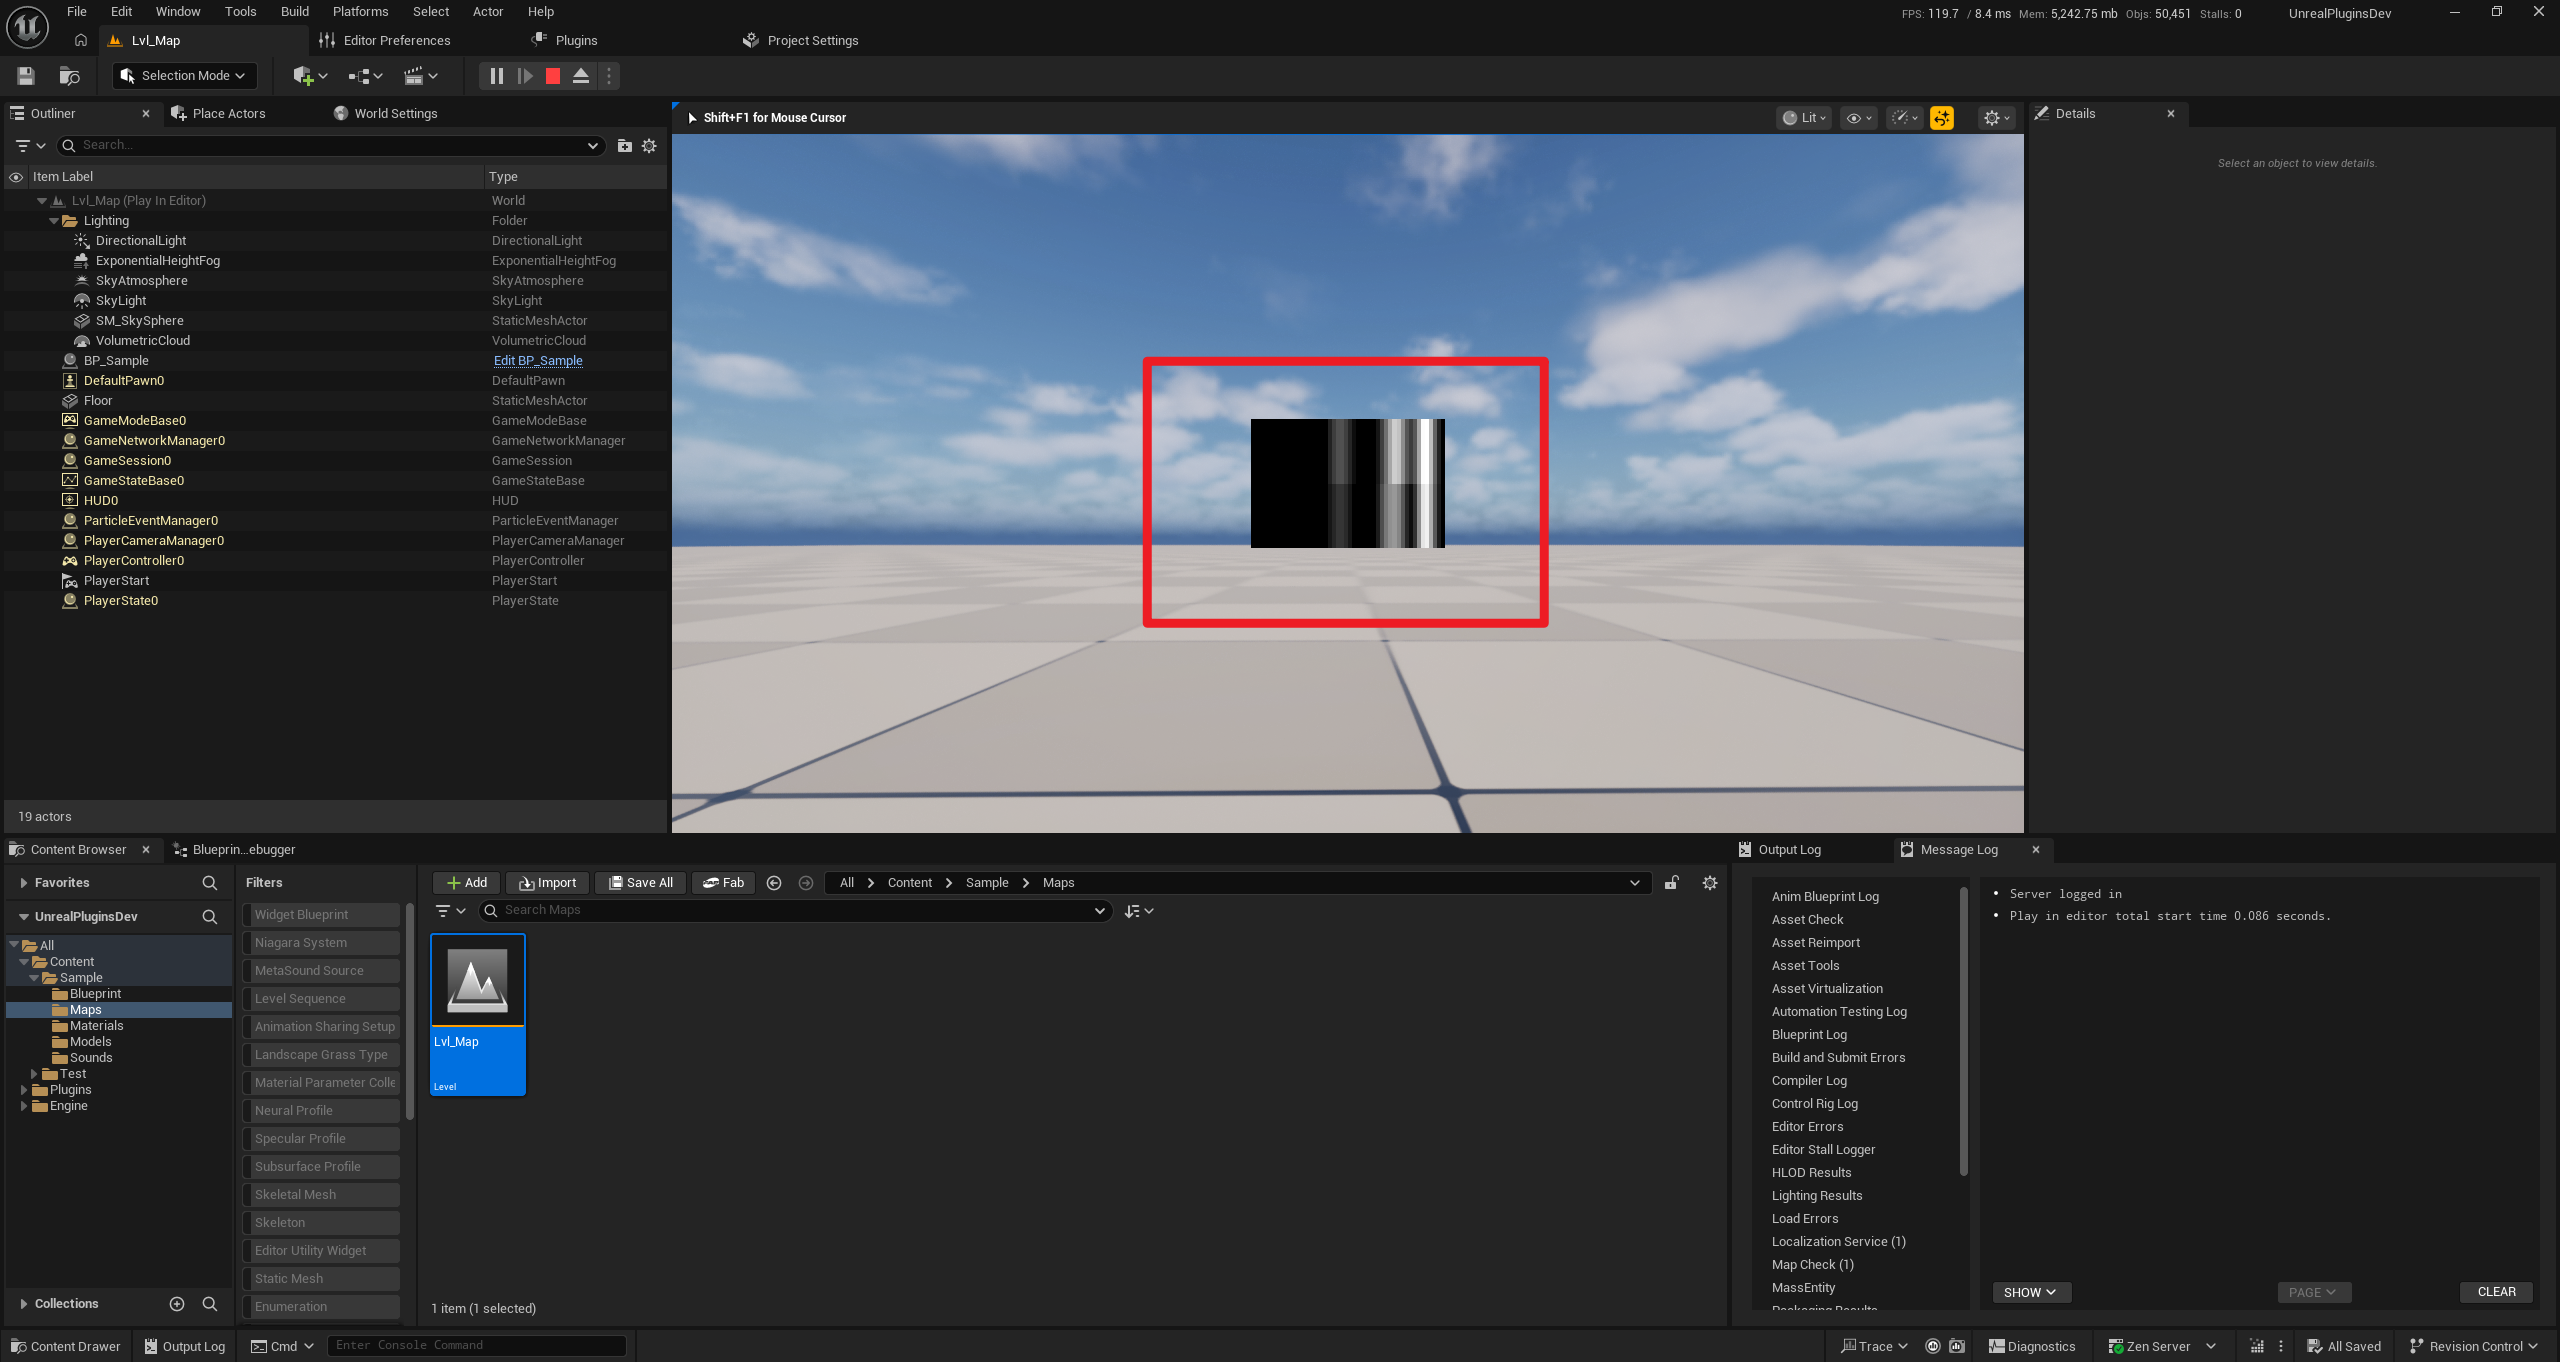2560x1362 pixels.
Task: Click the Content Browser lock icon
Action: click(1671, 883)
